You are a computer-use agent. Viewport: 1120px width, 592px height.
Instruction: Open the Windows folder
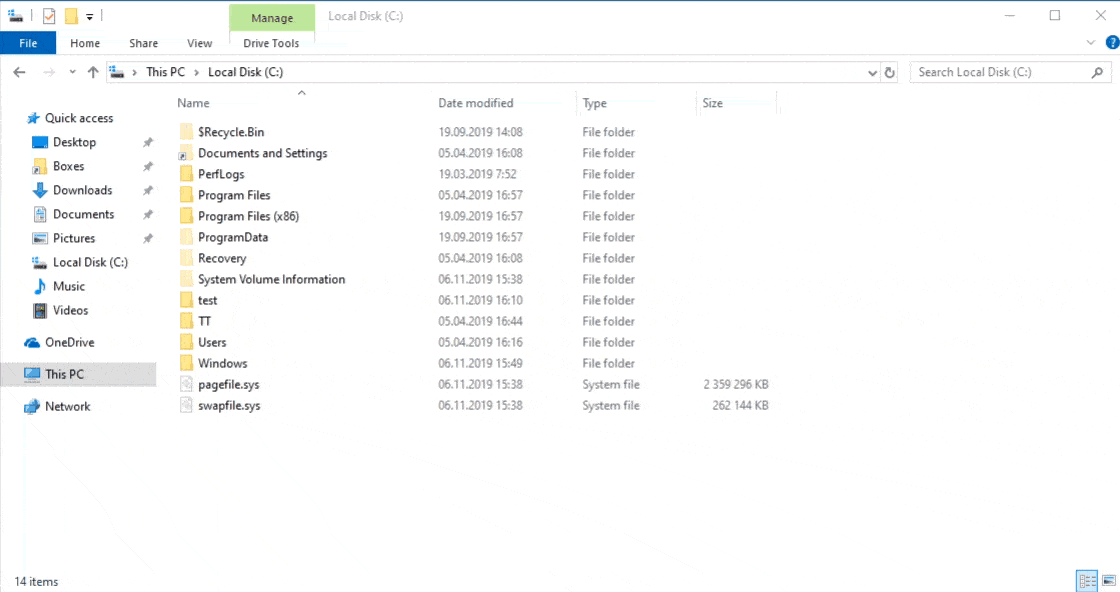pyautogui.click(x=222, y=363)
